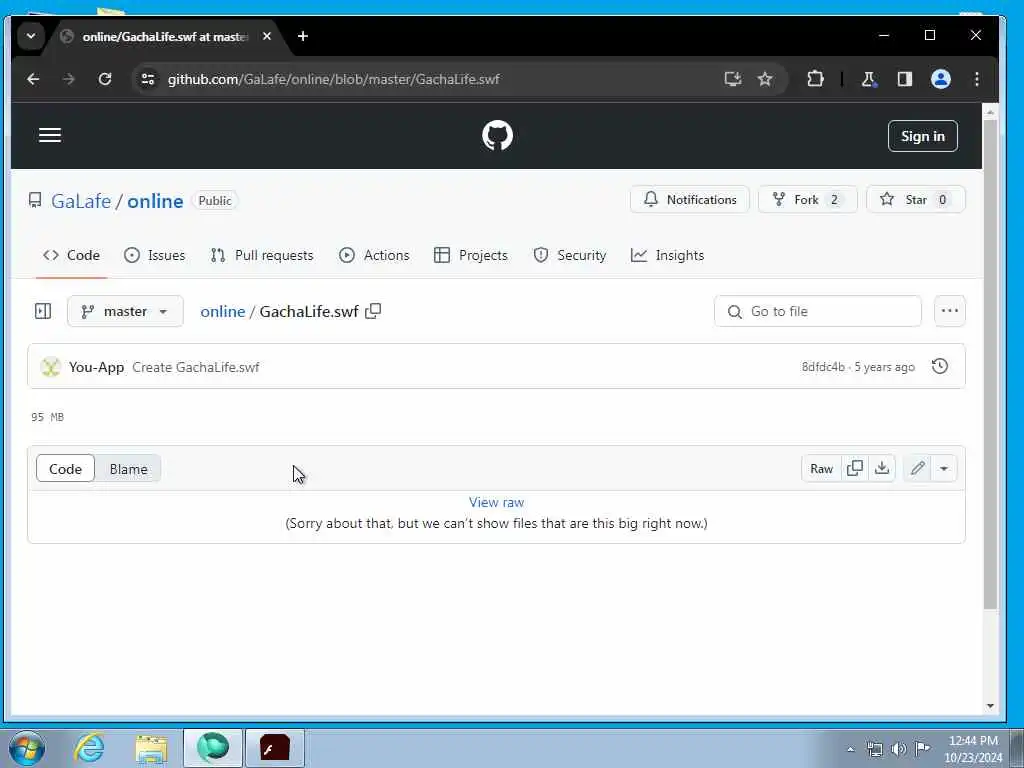1024x768 pixels.
Task: Click the View raw link
Action: click(x=496, y=502)
